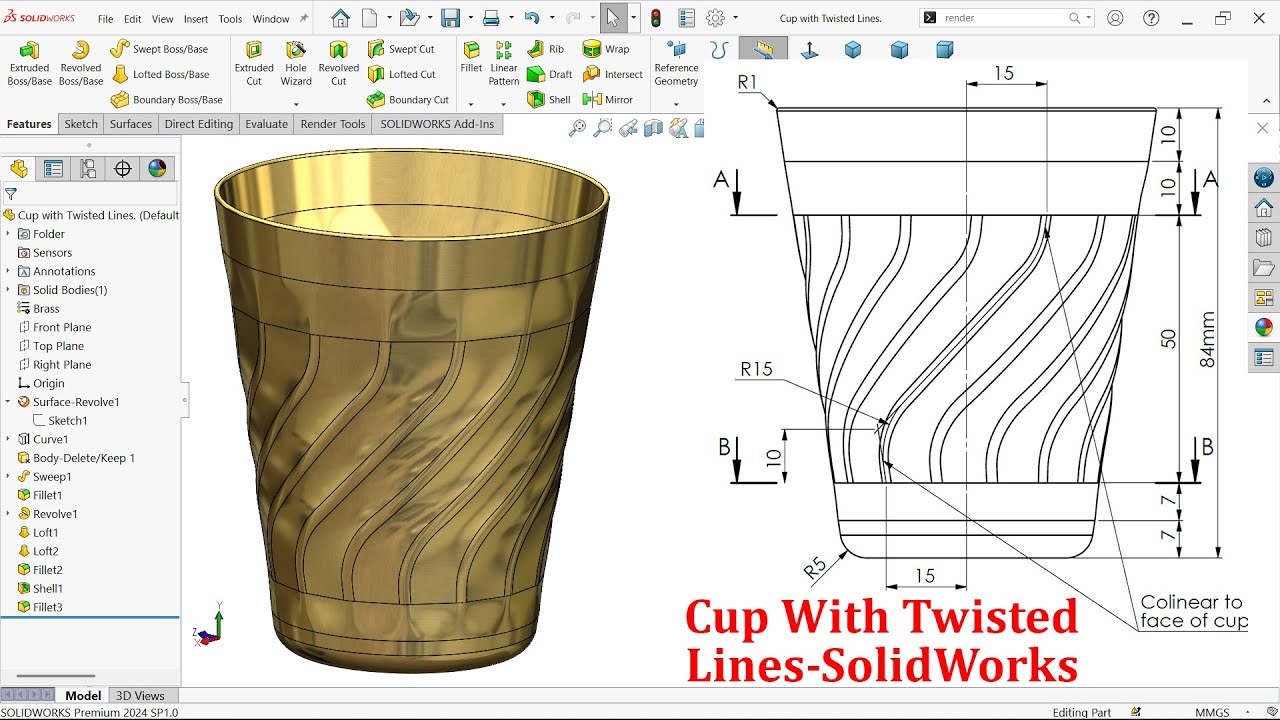Screen dimensions: 1280x720
Task: Apply the Draft feature
Action: pyautogui.click(x=549, y=74)
